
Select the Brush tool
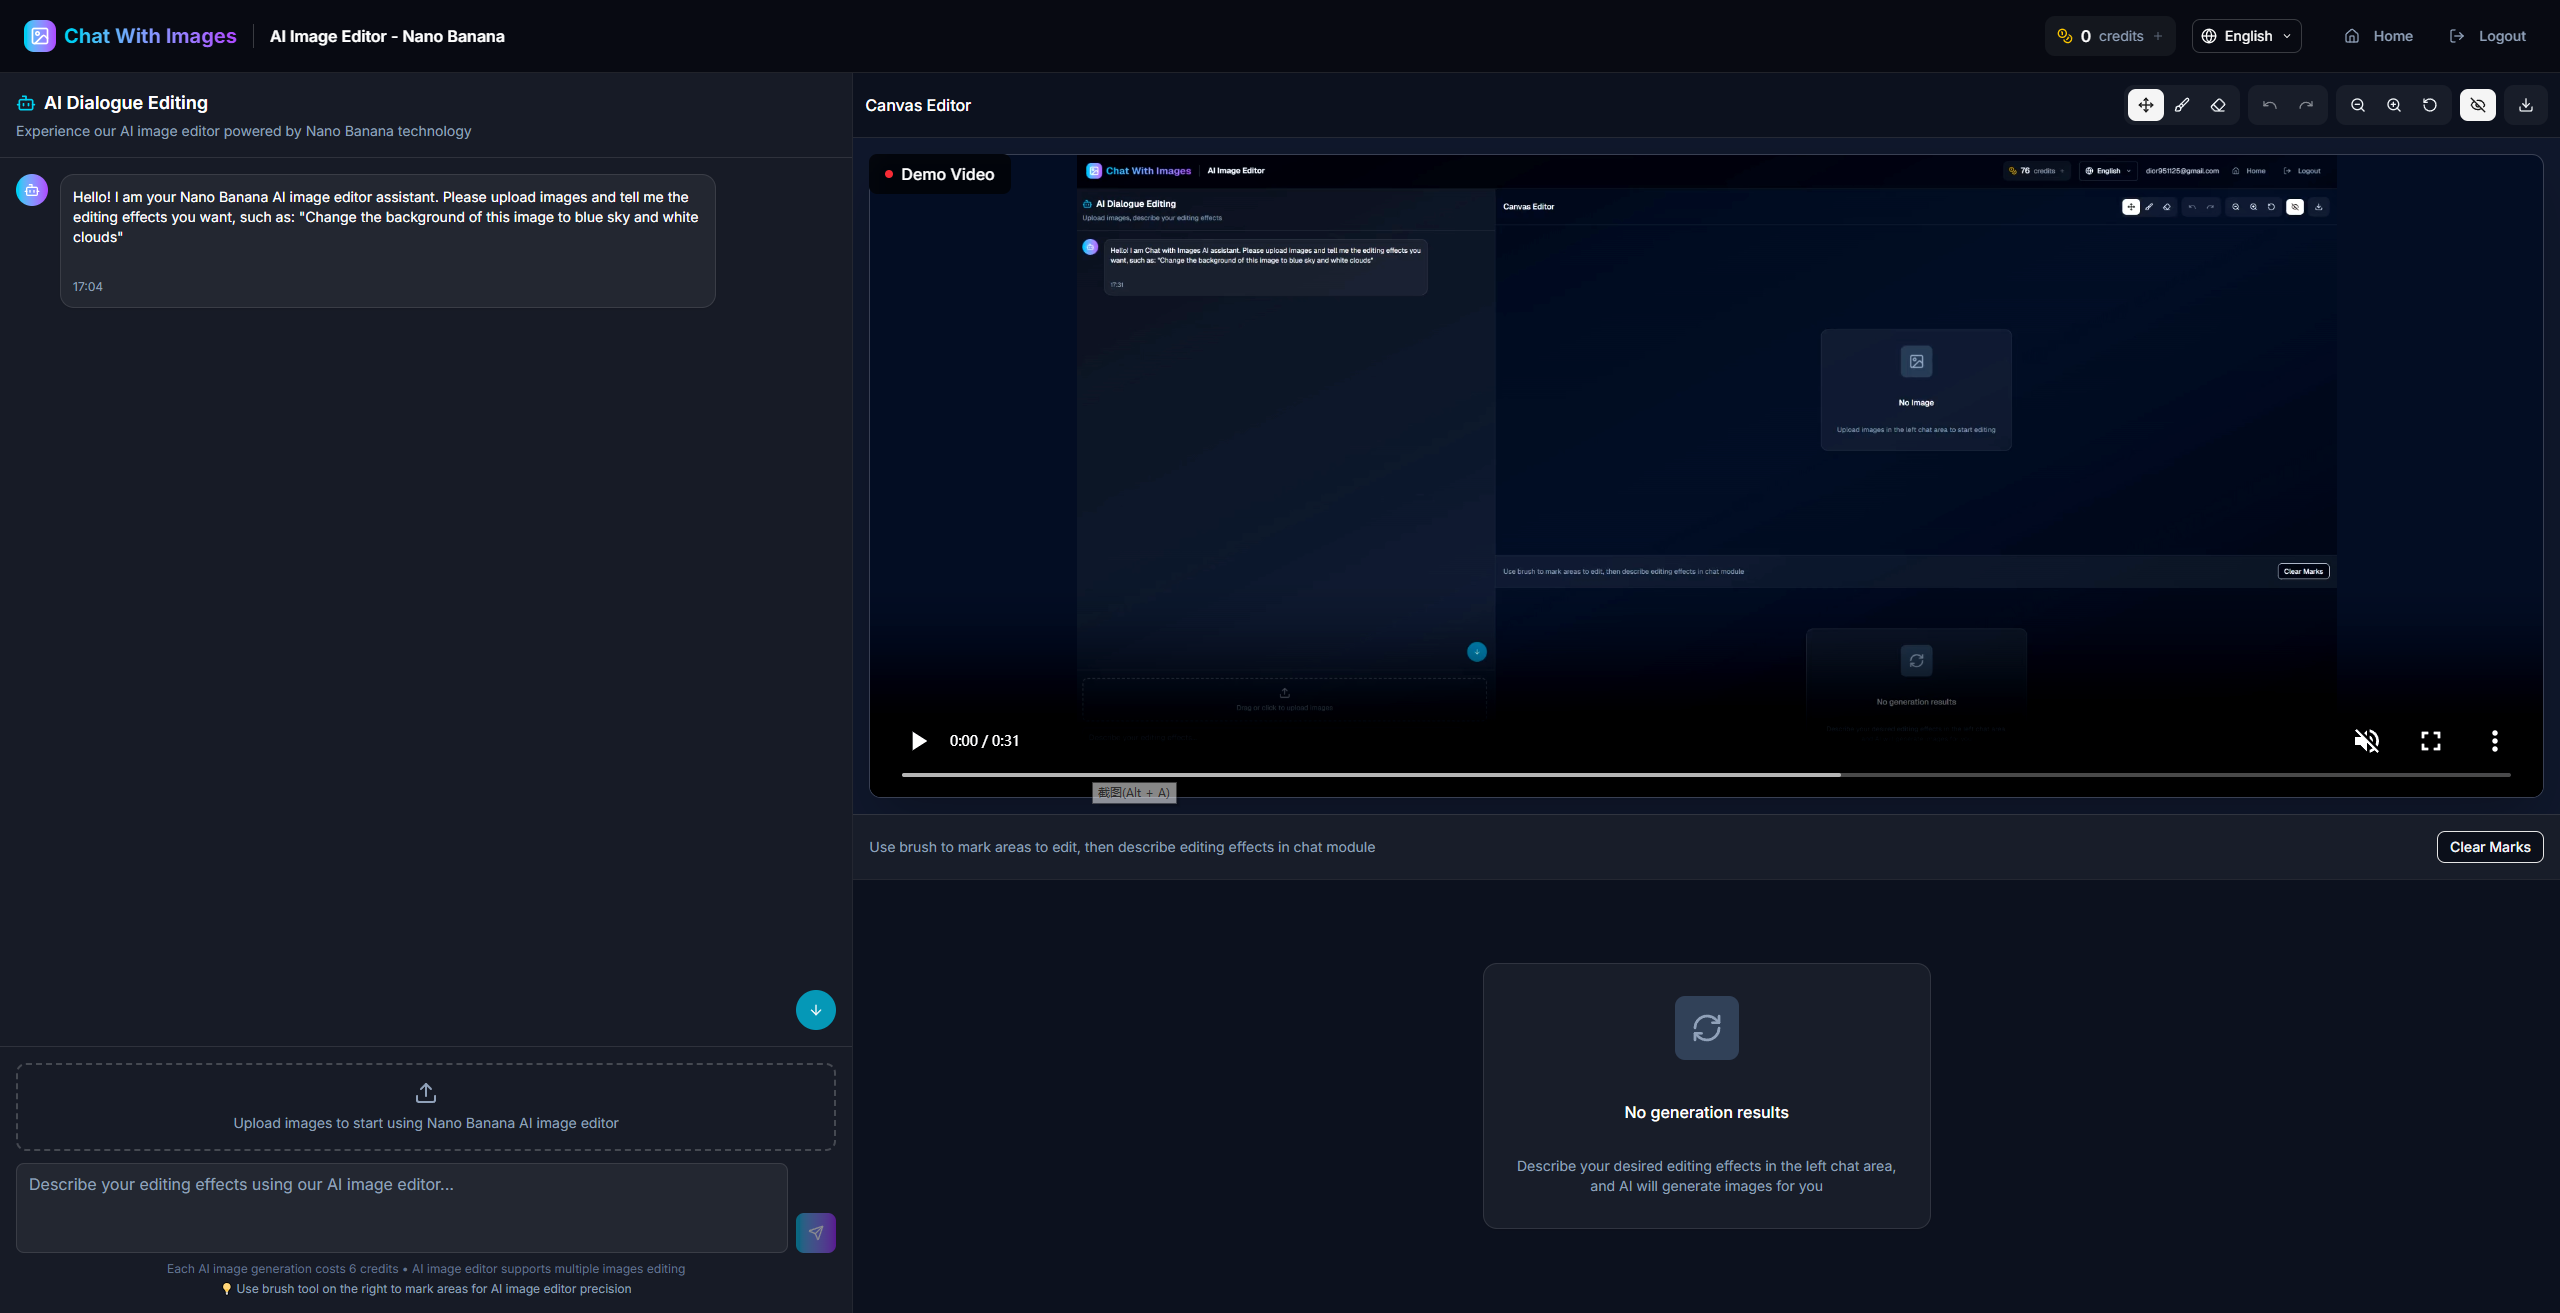point(2182,105)
